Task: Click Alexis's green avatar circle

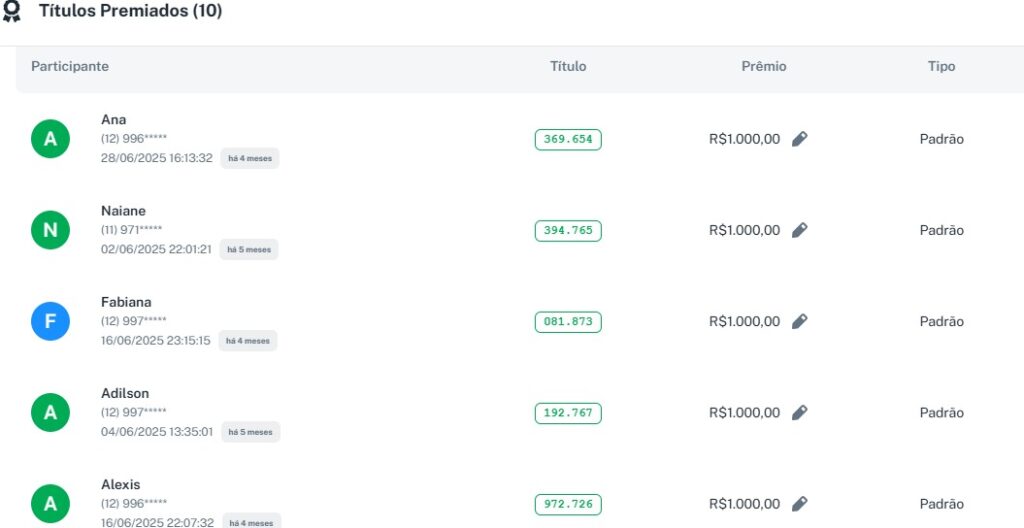Action: [x=50, y=503]
